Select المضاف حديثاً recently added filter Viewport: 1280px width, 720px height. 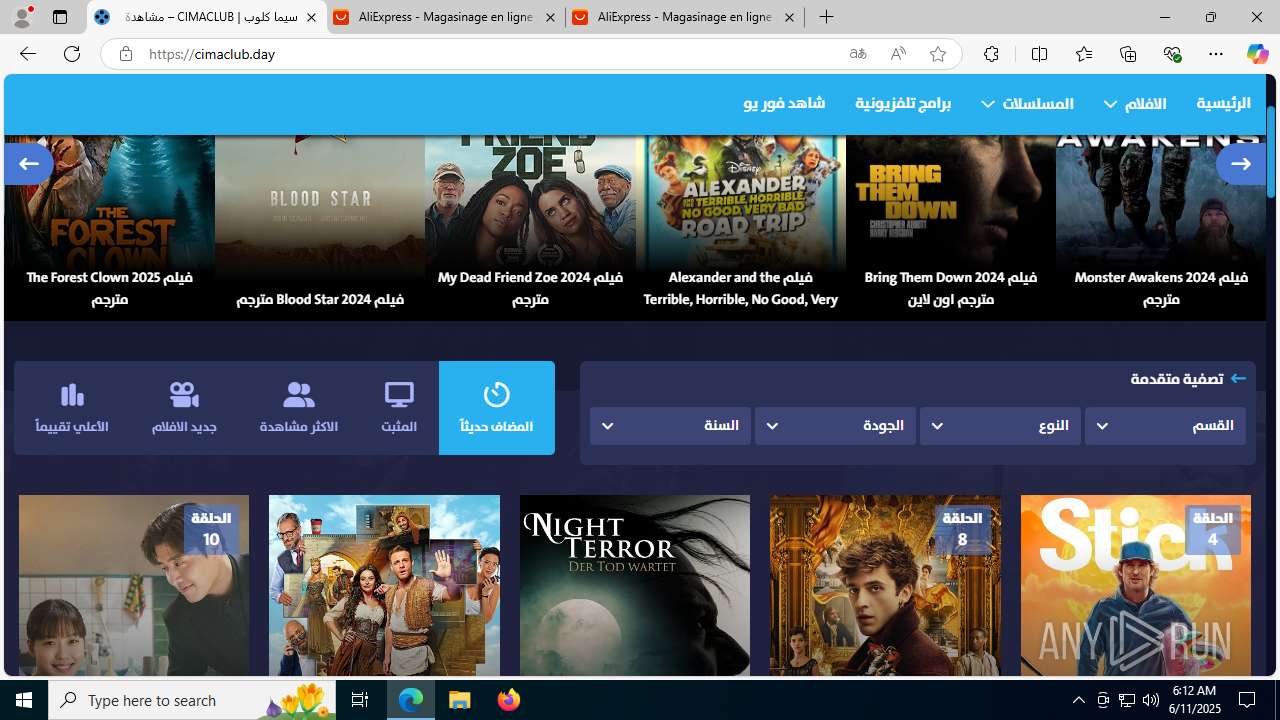click(x=497, y=408)
